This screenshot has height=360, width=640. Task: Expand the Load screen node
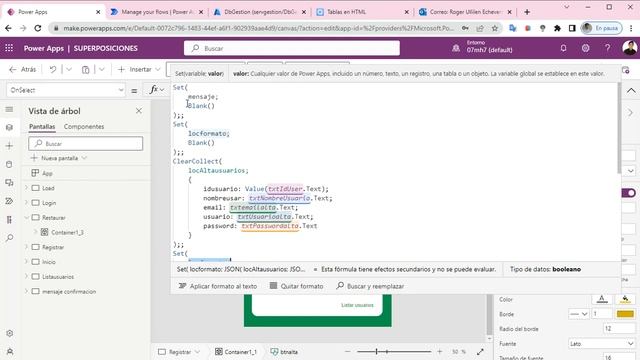27,188
